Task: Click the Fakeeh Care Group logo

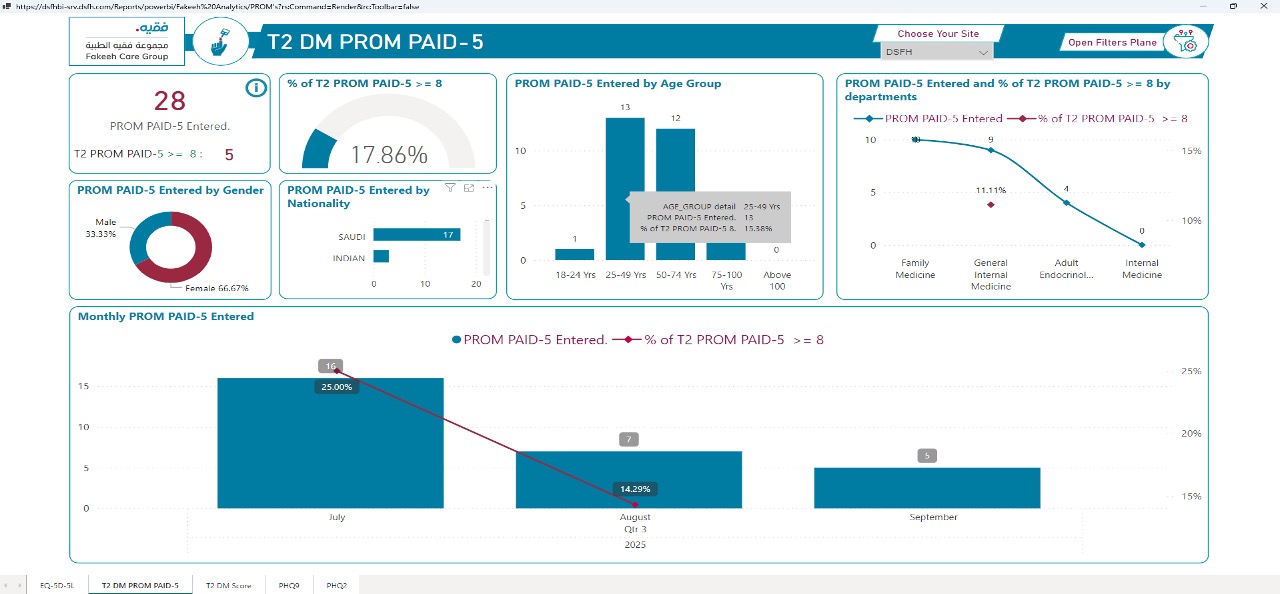Action: pyautogui.click(x=128, y=43)
